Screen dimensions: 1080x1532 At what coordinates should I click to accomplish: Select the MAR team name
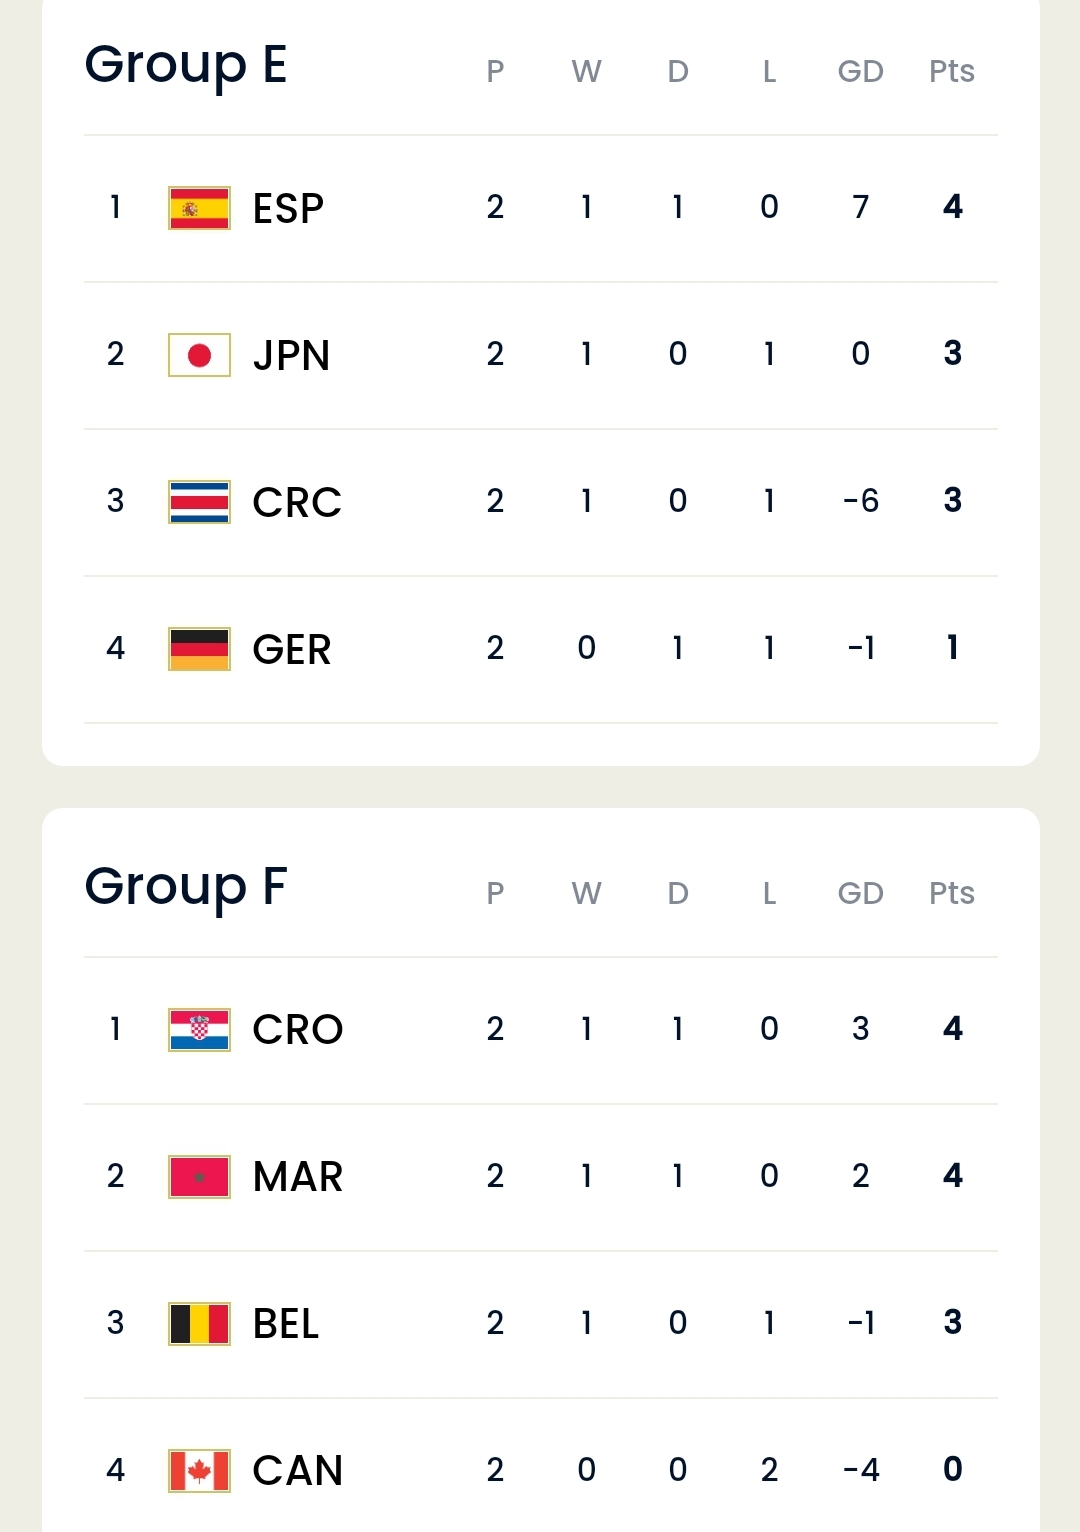point(298,1177)
